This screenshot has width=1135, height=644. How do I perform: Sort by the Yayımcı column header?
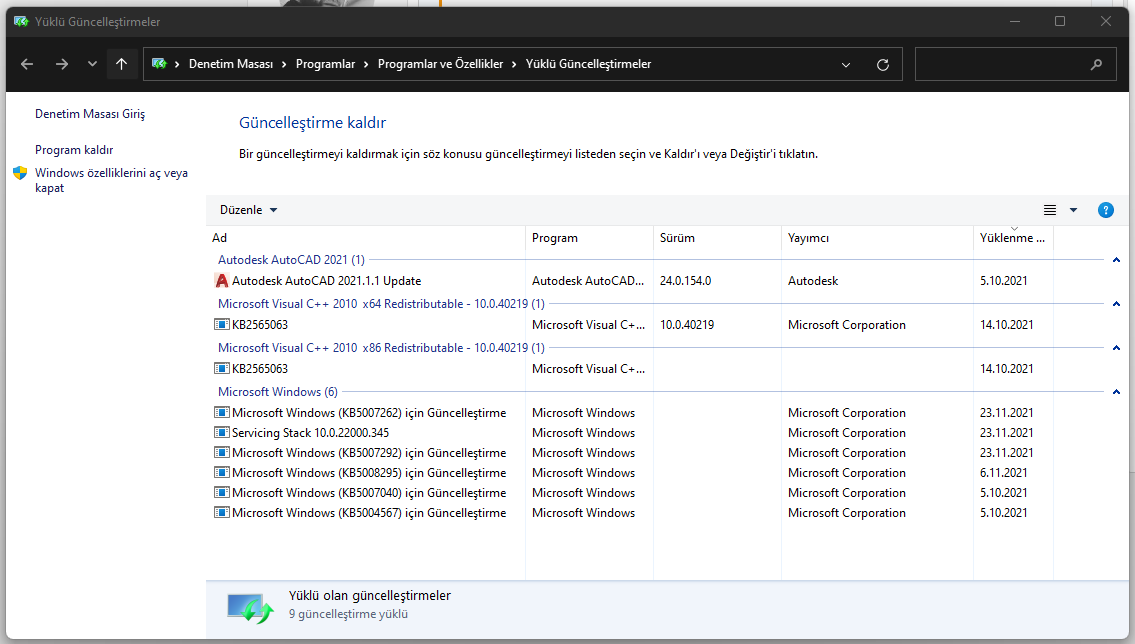tap(877, 237)
